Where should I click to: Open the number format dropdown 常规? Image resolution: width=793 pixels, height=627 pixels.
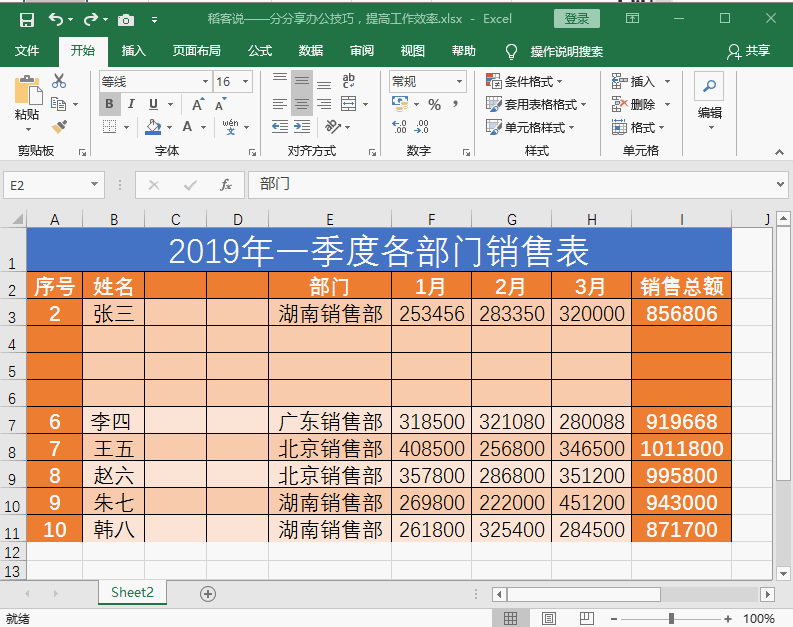pos(459,81)
